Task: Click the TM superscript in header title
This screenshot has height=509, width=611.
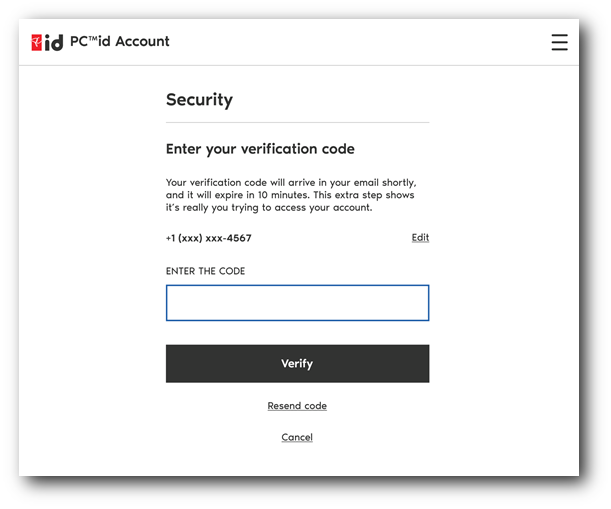Action: click(93, 37)
